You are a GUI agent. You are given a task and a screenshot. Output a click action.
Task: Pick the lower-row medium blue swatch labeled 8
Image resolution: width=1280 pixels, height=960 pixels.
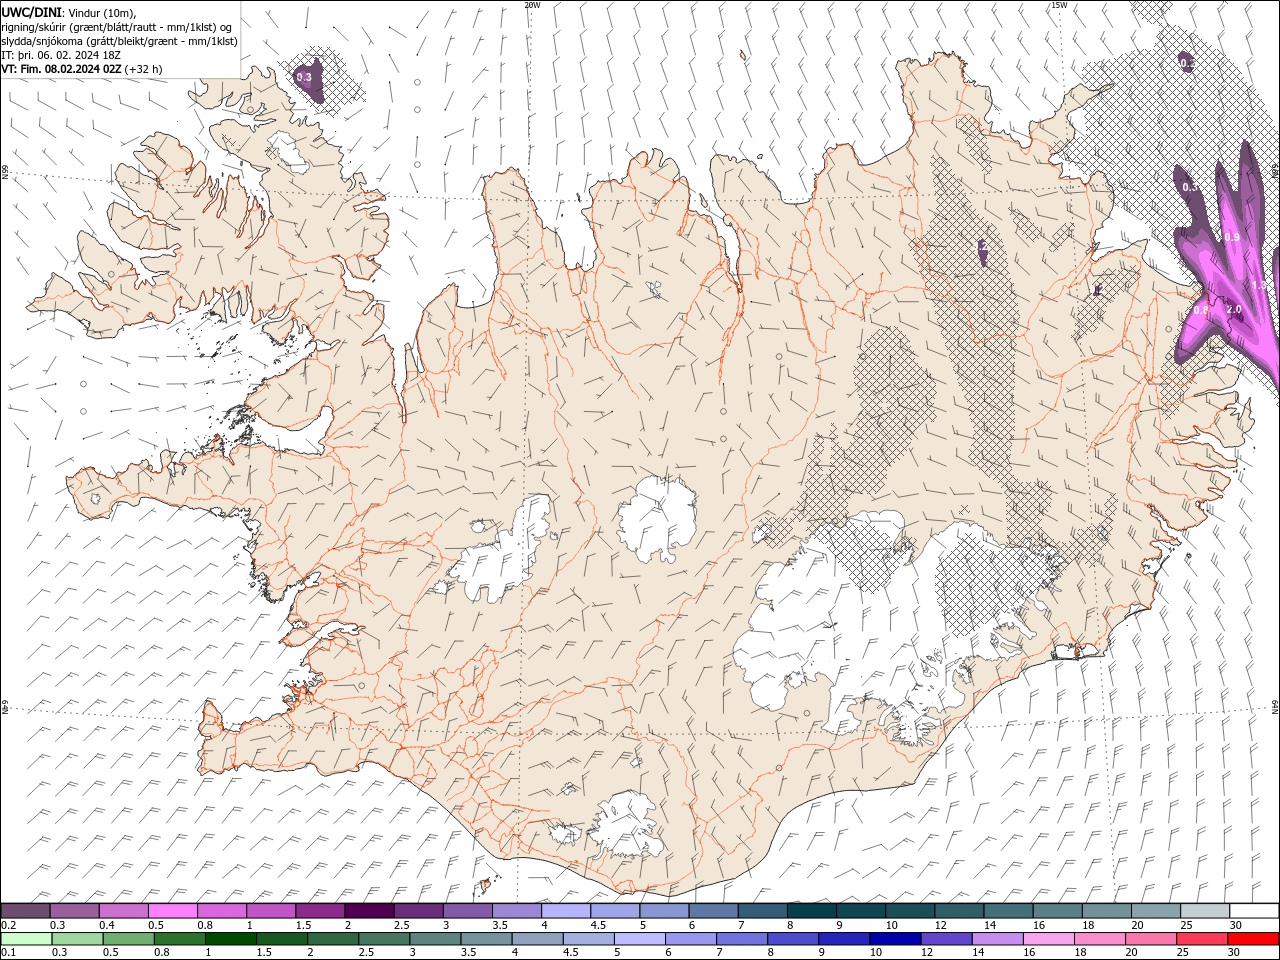pos(793,939)
